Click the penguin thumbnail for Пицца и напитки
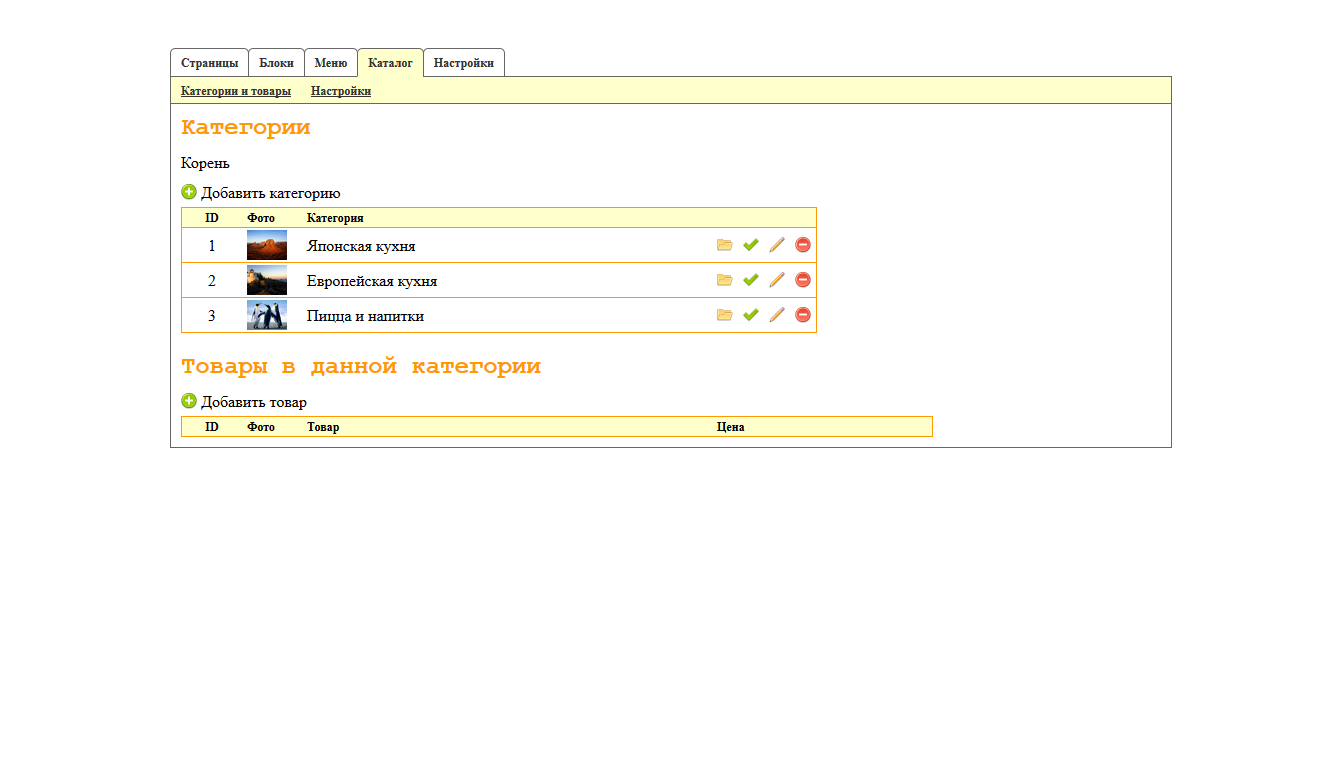 click(x=267, y=315)
